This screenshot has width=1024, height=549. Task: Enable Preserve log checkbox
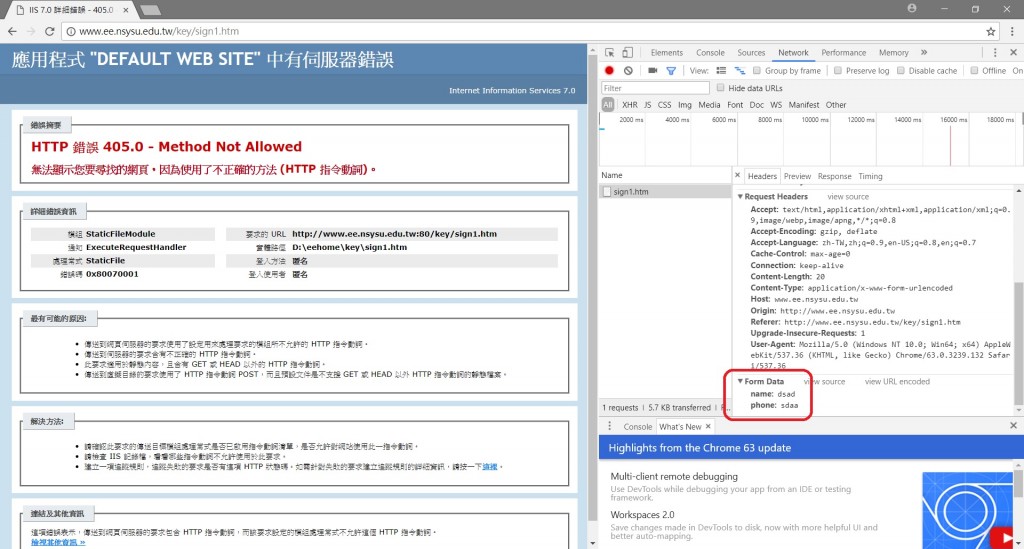[x=838, y=71]
